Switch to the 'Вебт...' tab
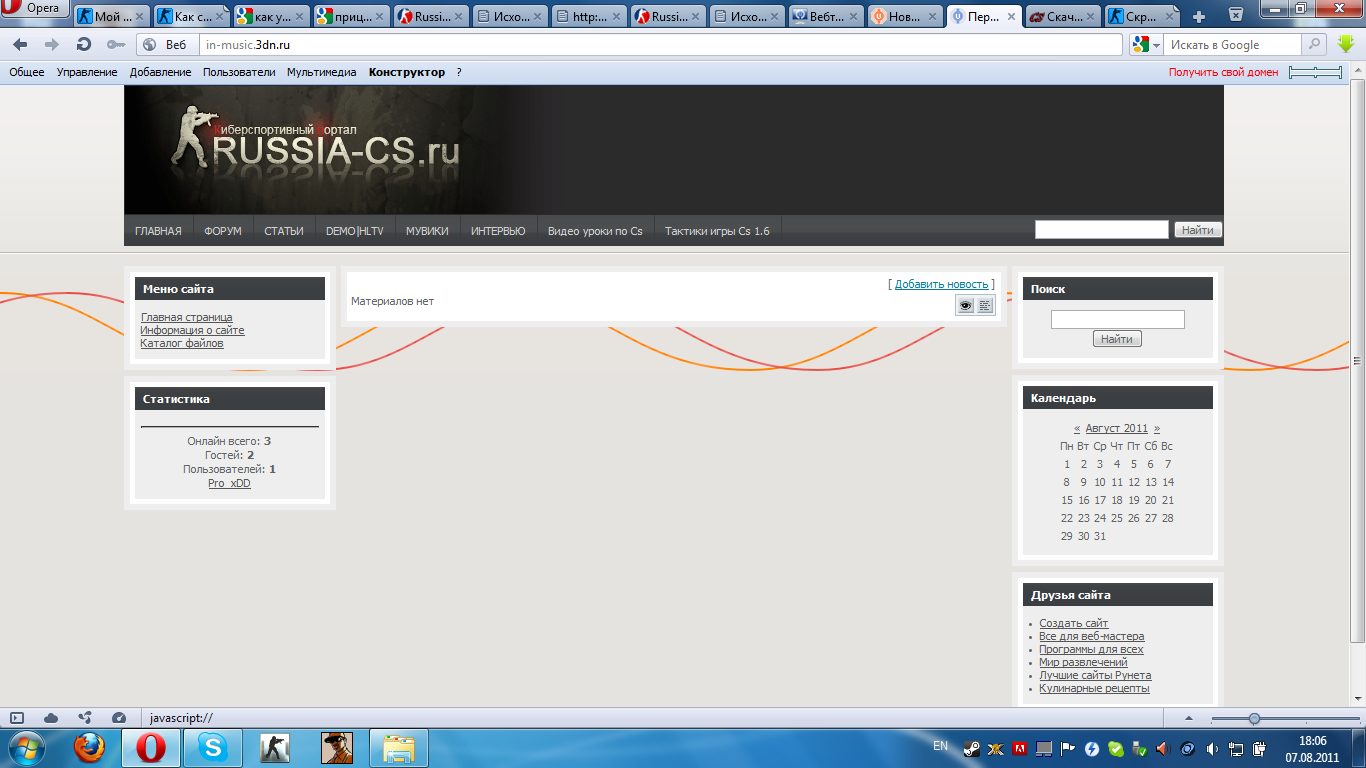 [x=826, y=17]
